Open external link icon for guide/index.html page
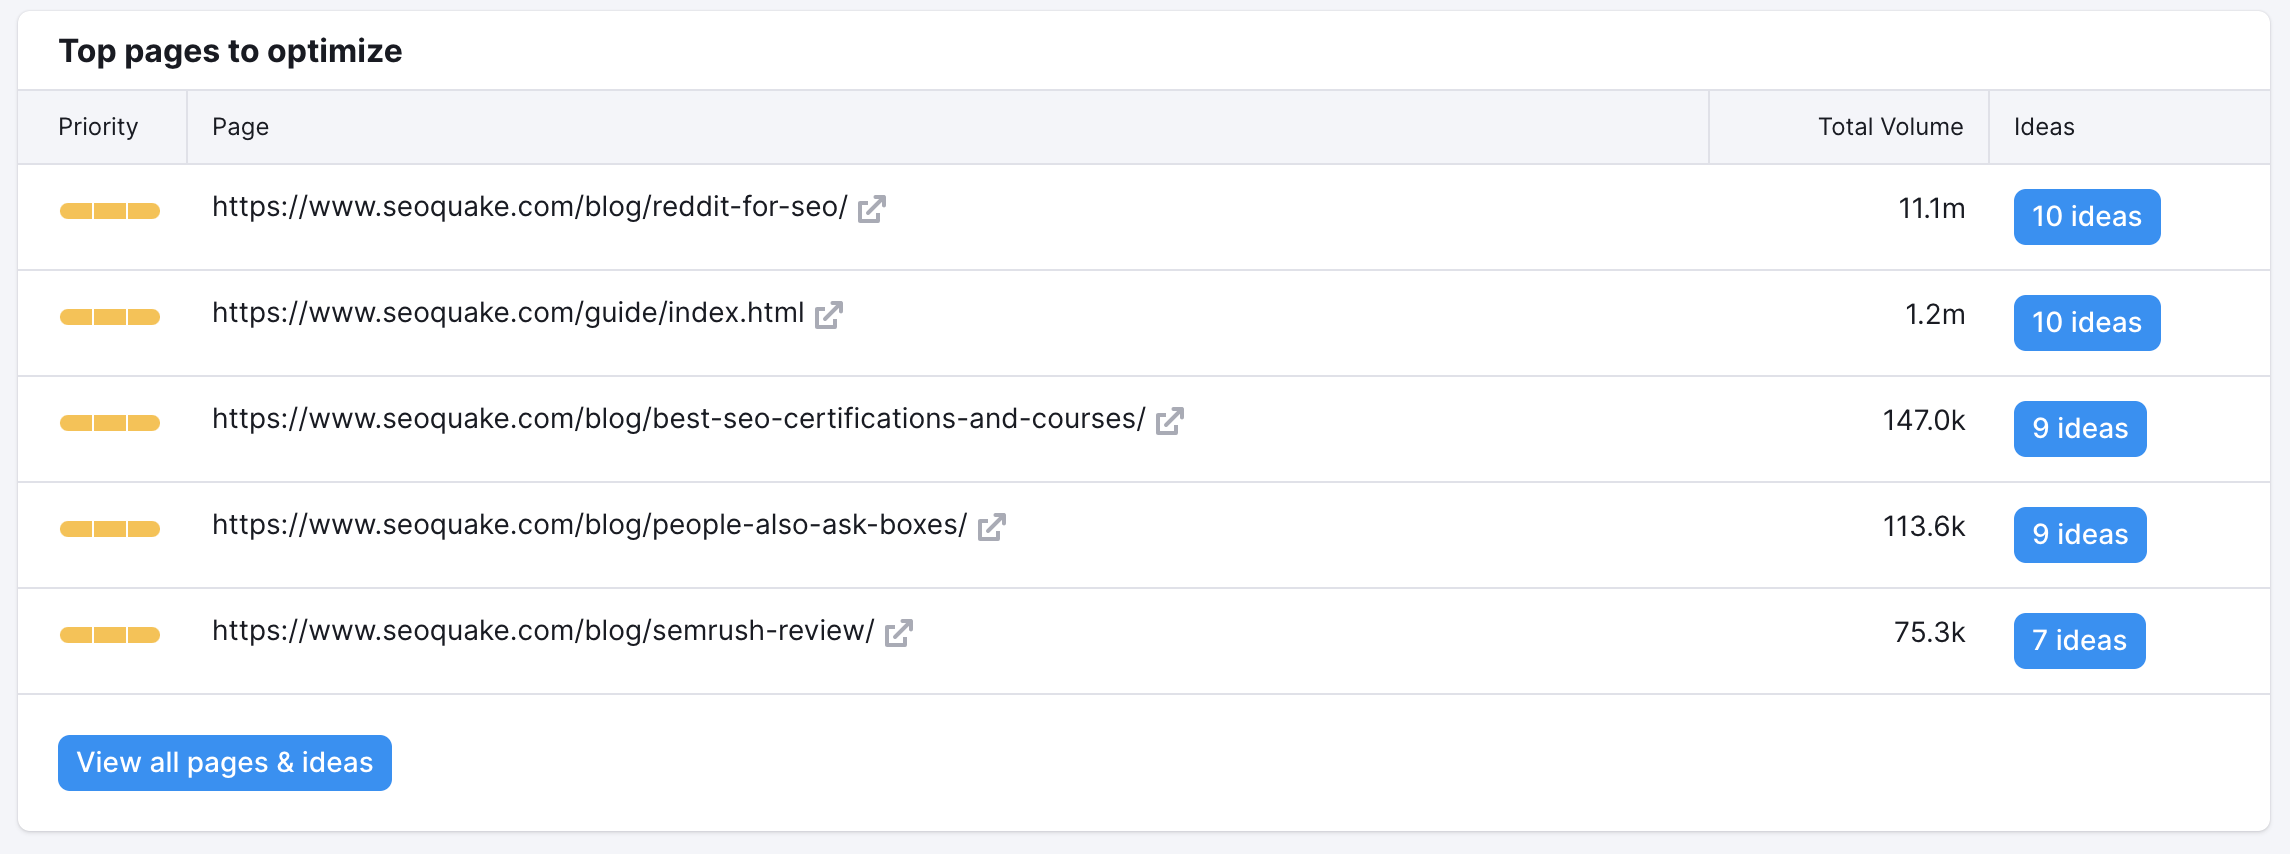 tap(828, 315)
